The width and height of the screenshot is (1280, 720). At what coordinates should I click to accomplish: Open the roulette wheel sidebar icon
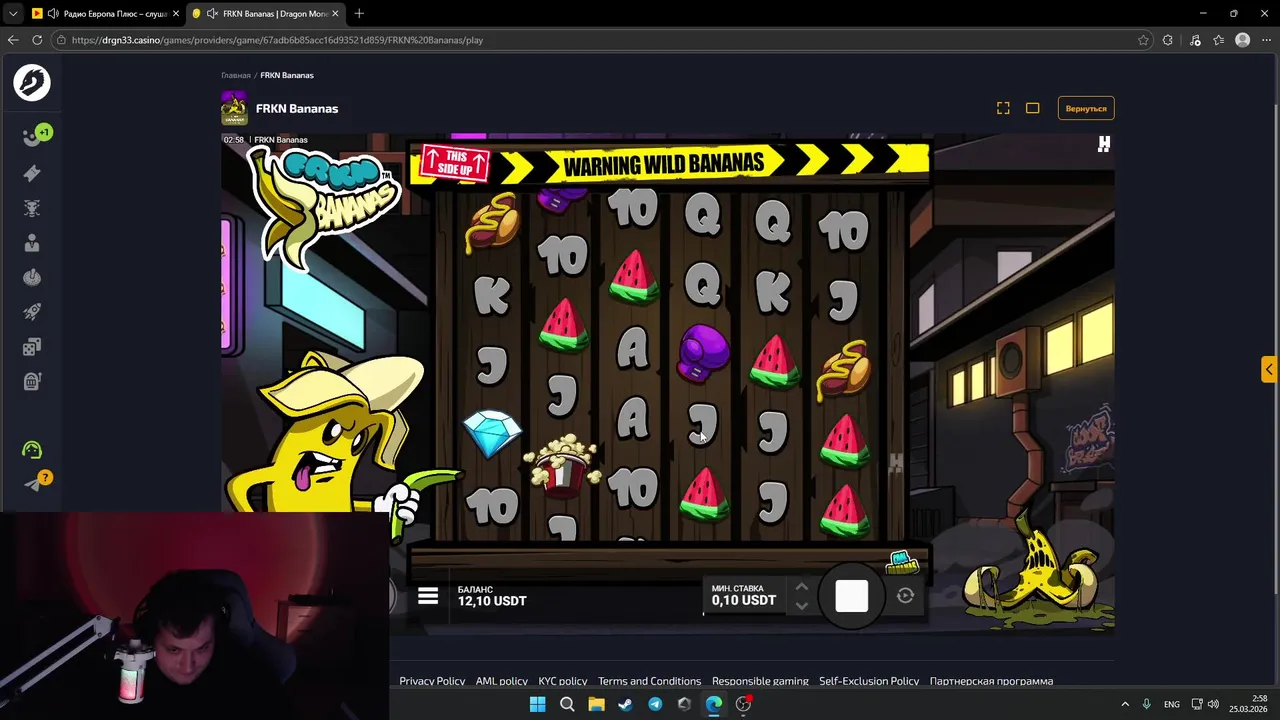32,277
